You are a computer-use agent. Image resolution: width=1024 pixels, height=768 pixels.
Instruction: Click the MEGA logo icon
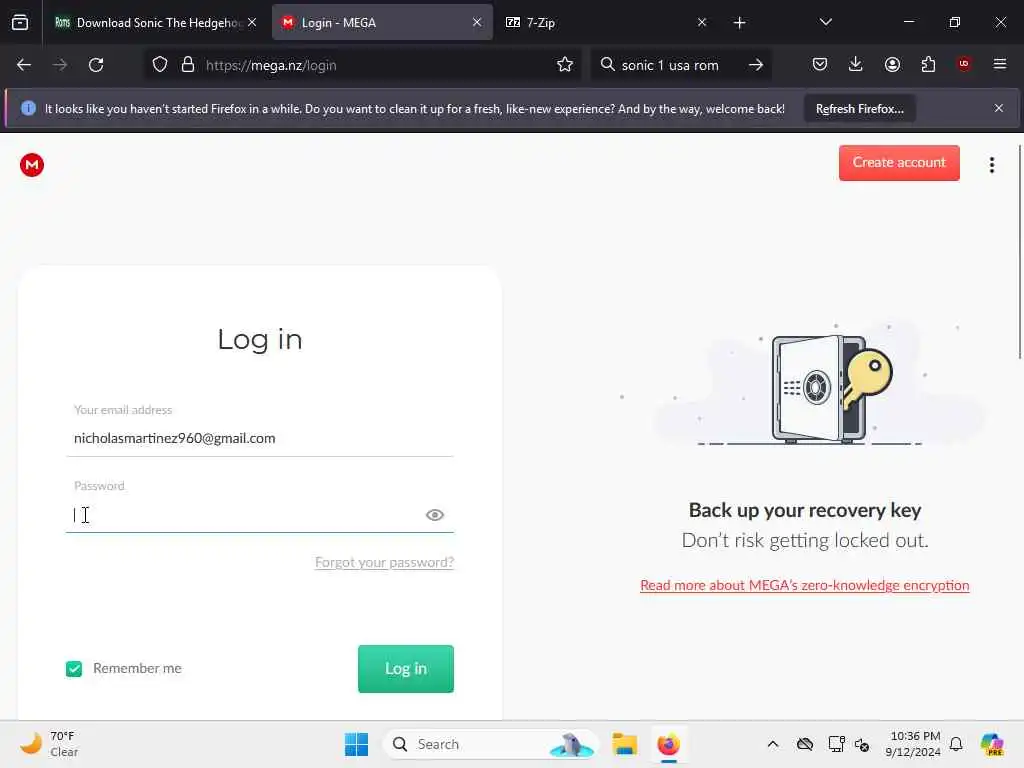coord(31,165)
